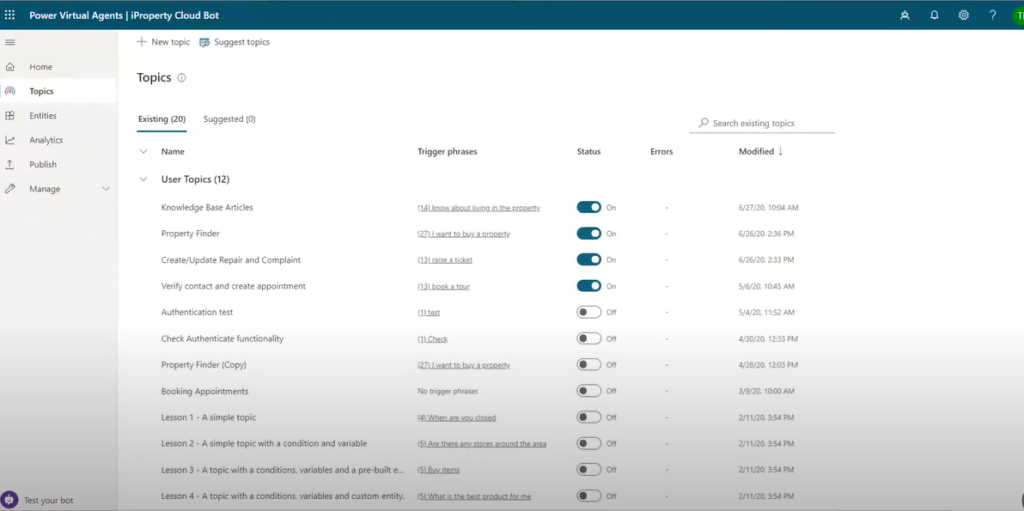
Task: Click the New topic button
Action: (163, 42)
